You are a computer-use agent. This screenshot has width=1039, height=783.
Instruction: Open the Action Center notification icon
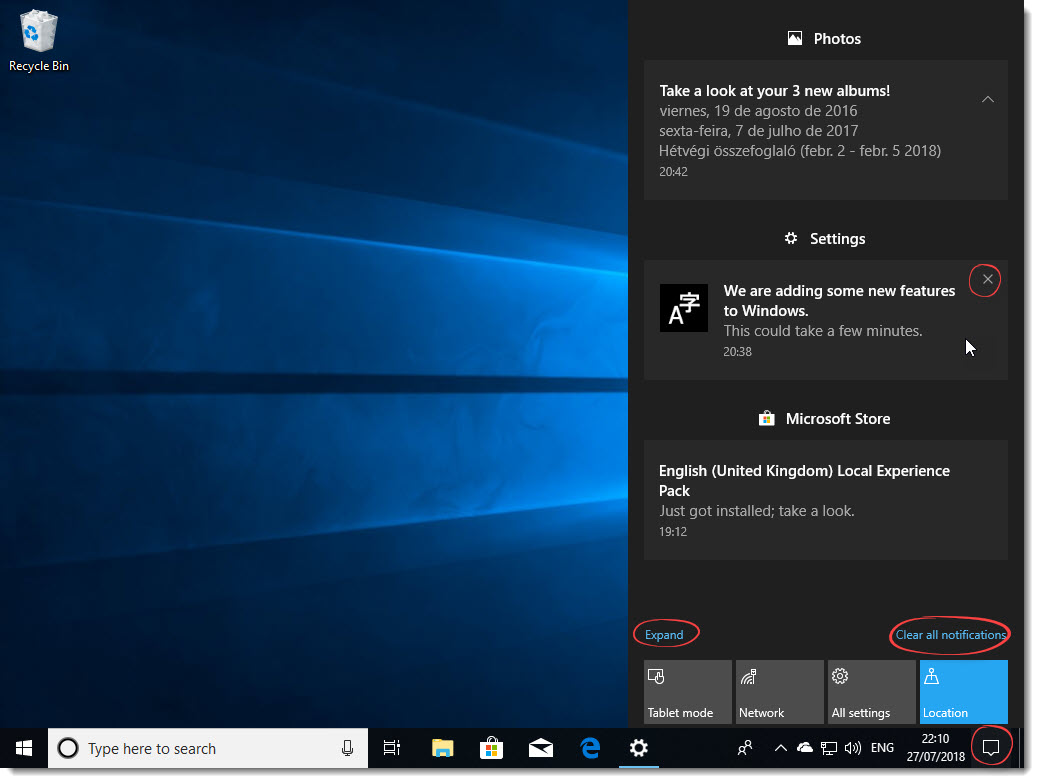coord(991,745)
